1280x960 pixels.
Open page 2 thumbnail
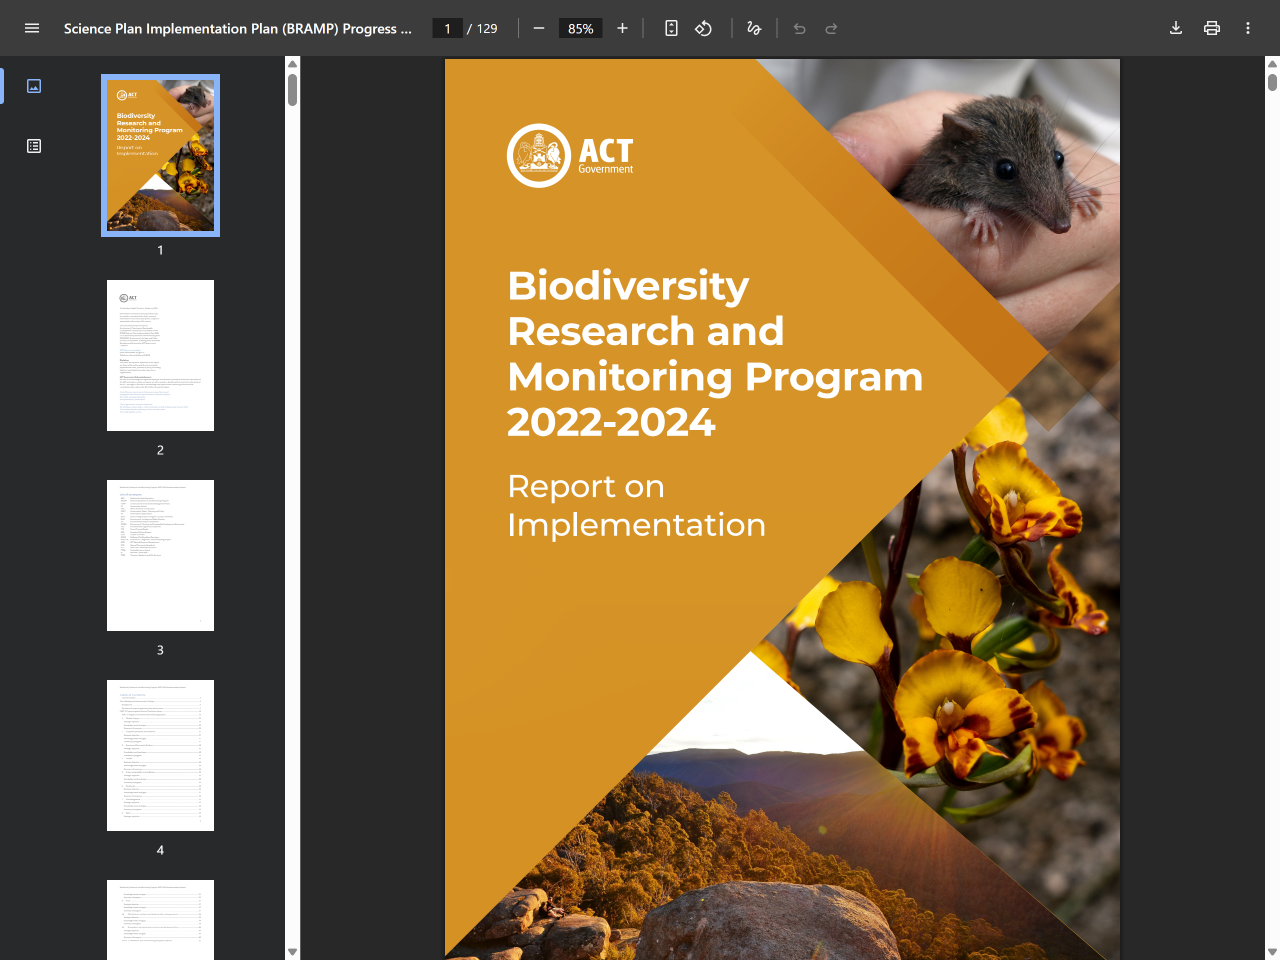click(x=160, y=355)
